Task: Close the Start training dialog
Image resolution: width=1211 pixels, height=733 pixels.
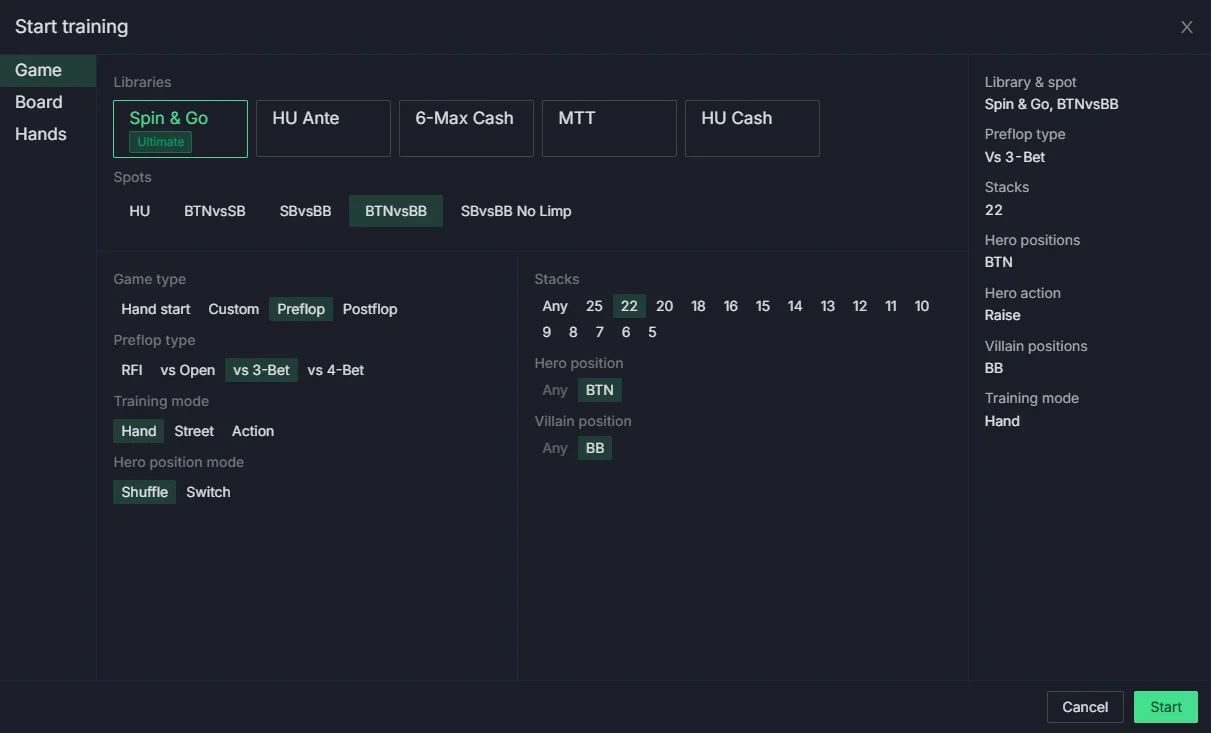Action: point(1187,27)
